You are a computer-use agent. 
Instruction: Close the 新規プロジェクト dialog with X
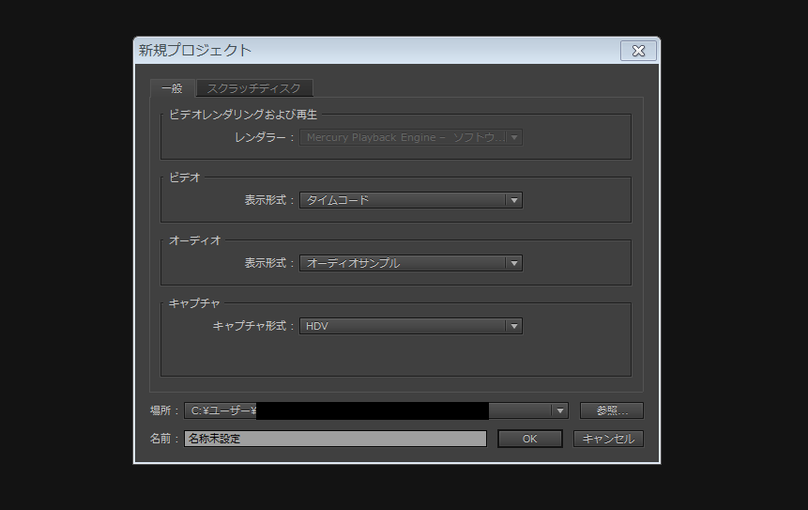[638, 50]
